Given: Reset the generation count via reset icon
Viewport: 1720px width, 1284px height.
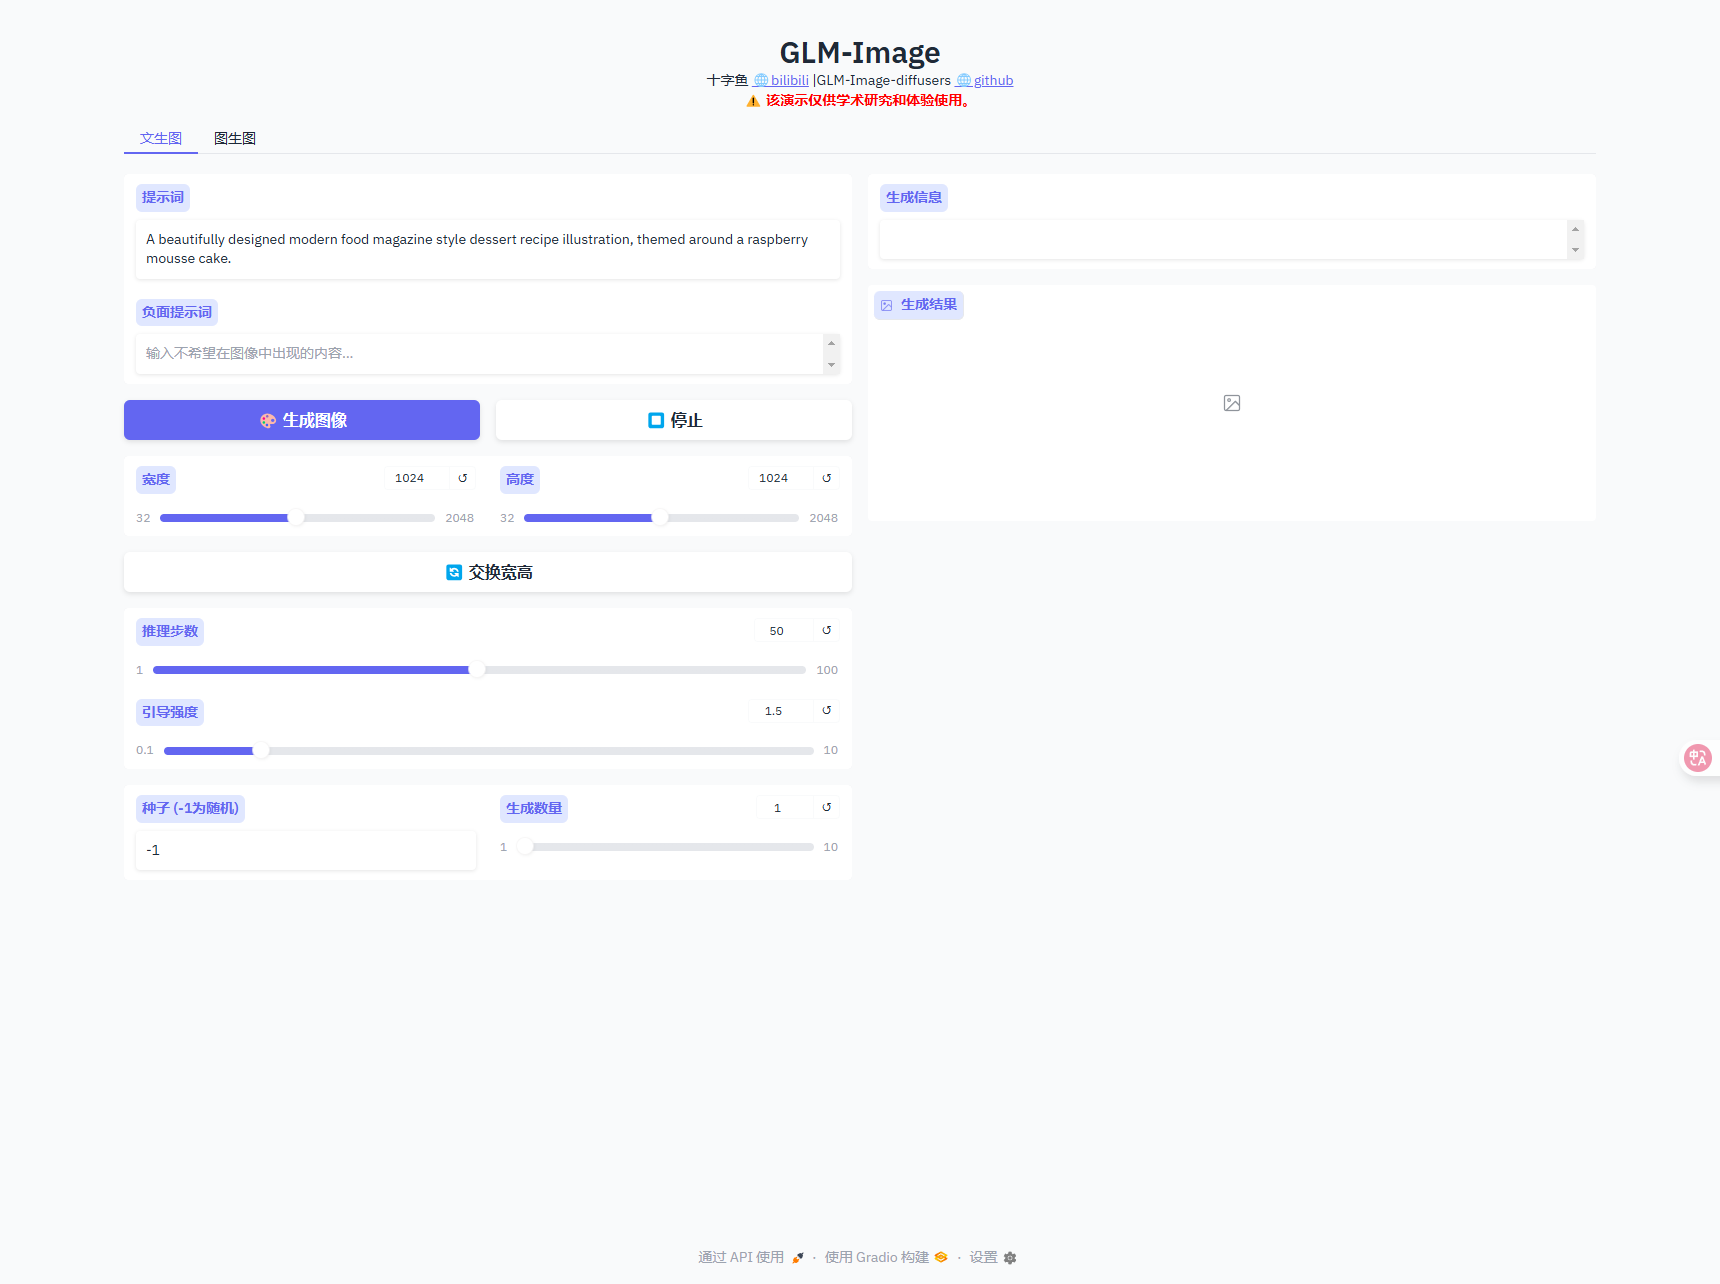Looking at the screenshot, I should (x=827, y=808).
